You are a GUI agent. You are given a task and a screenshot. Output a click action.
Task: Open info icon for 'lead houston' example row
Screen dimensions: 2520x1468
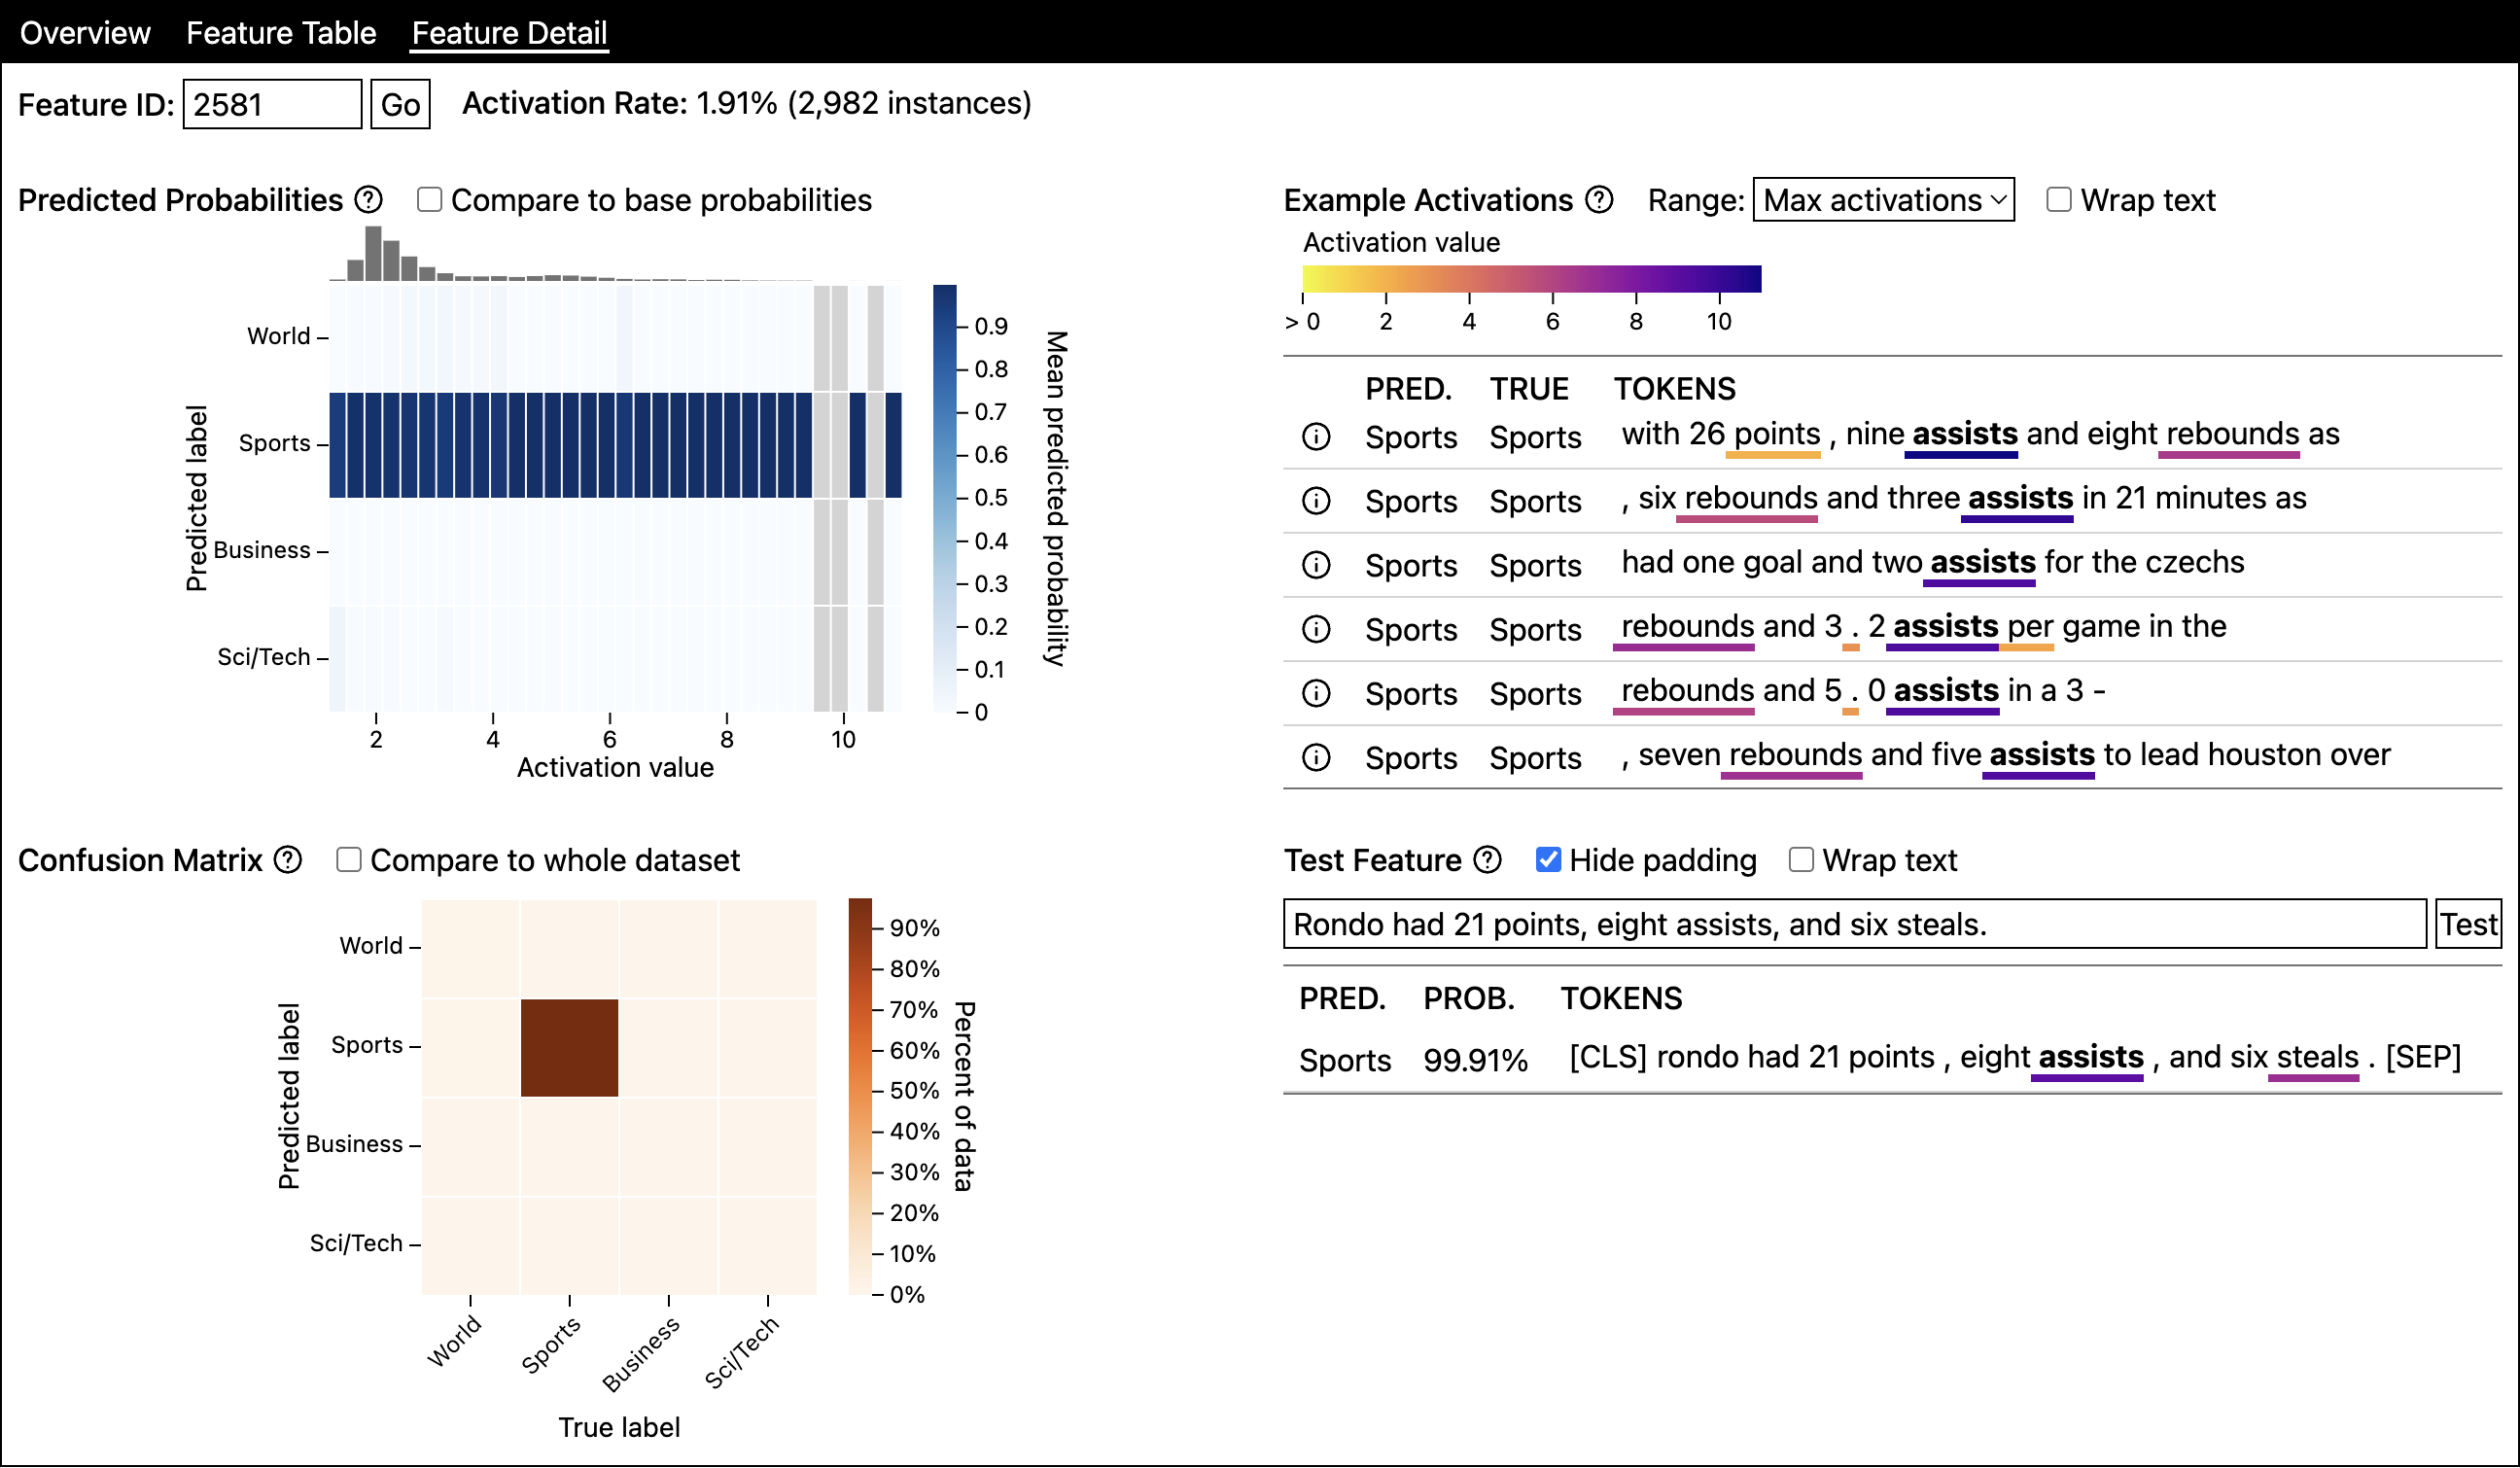1316,757
